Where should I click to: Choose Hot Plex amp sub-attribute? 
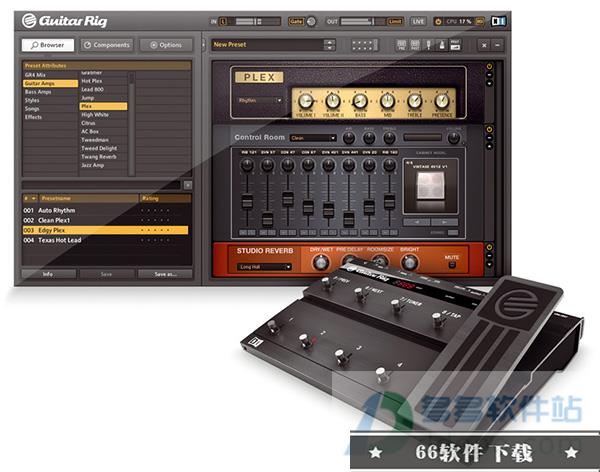coord(103,81)
